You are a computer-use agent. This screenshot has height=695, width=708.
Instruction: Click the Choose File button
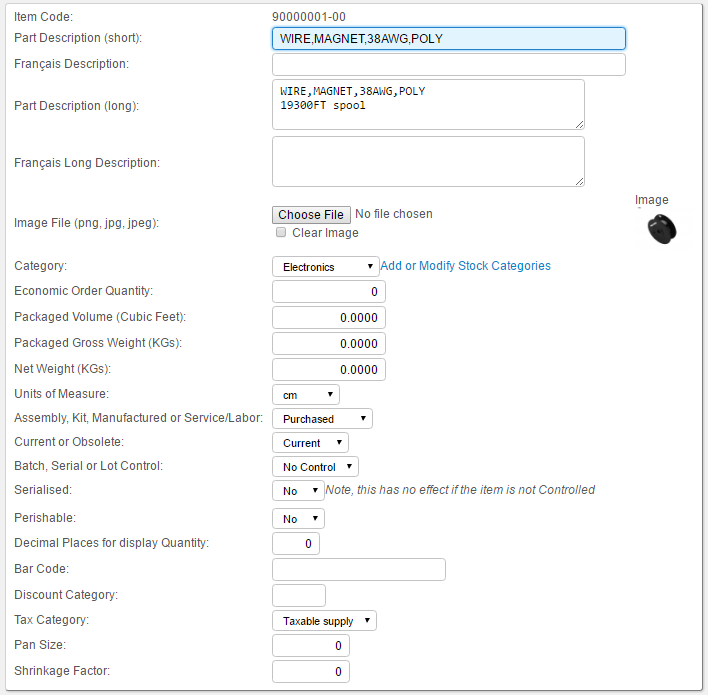coord(311,215)
